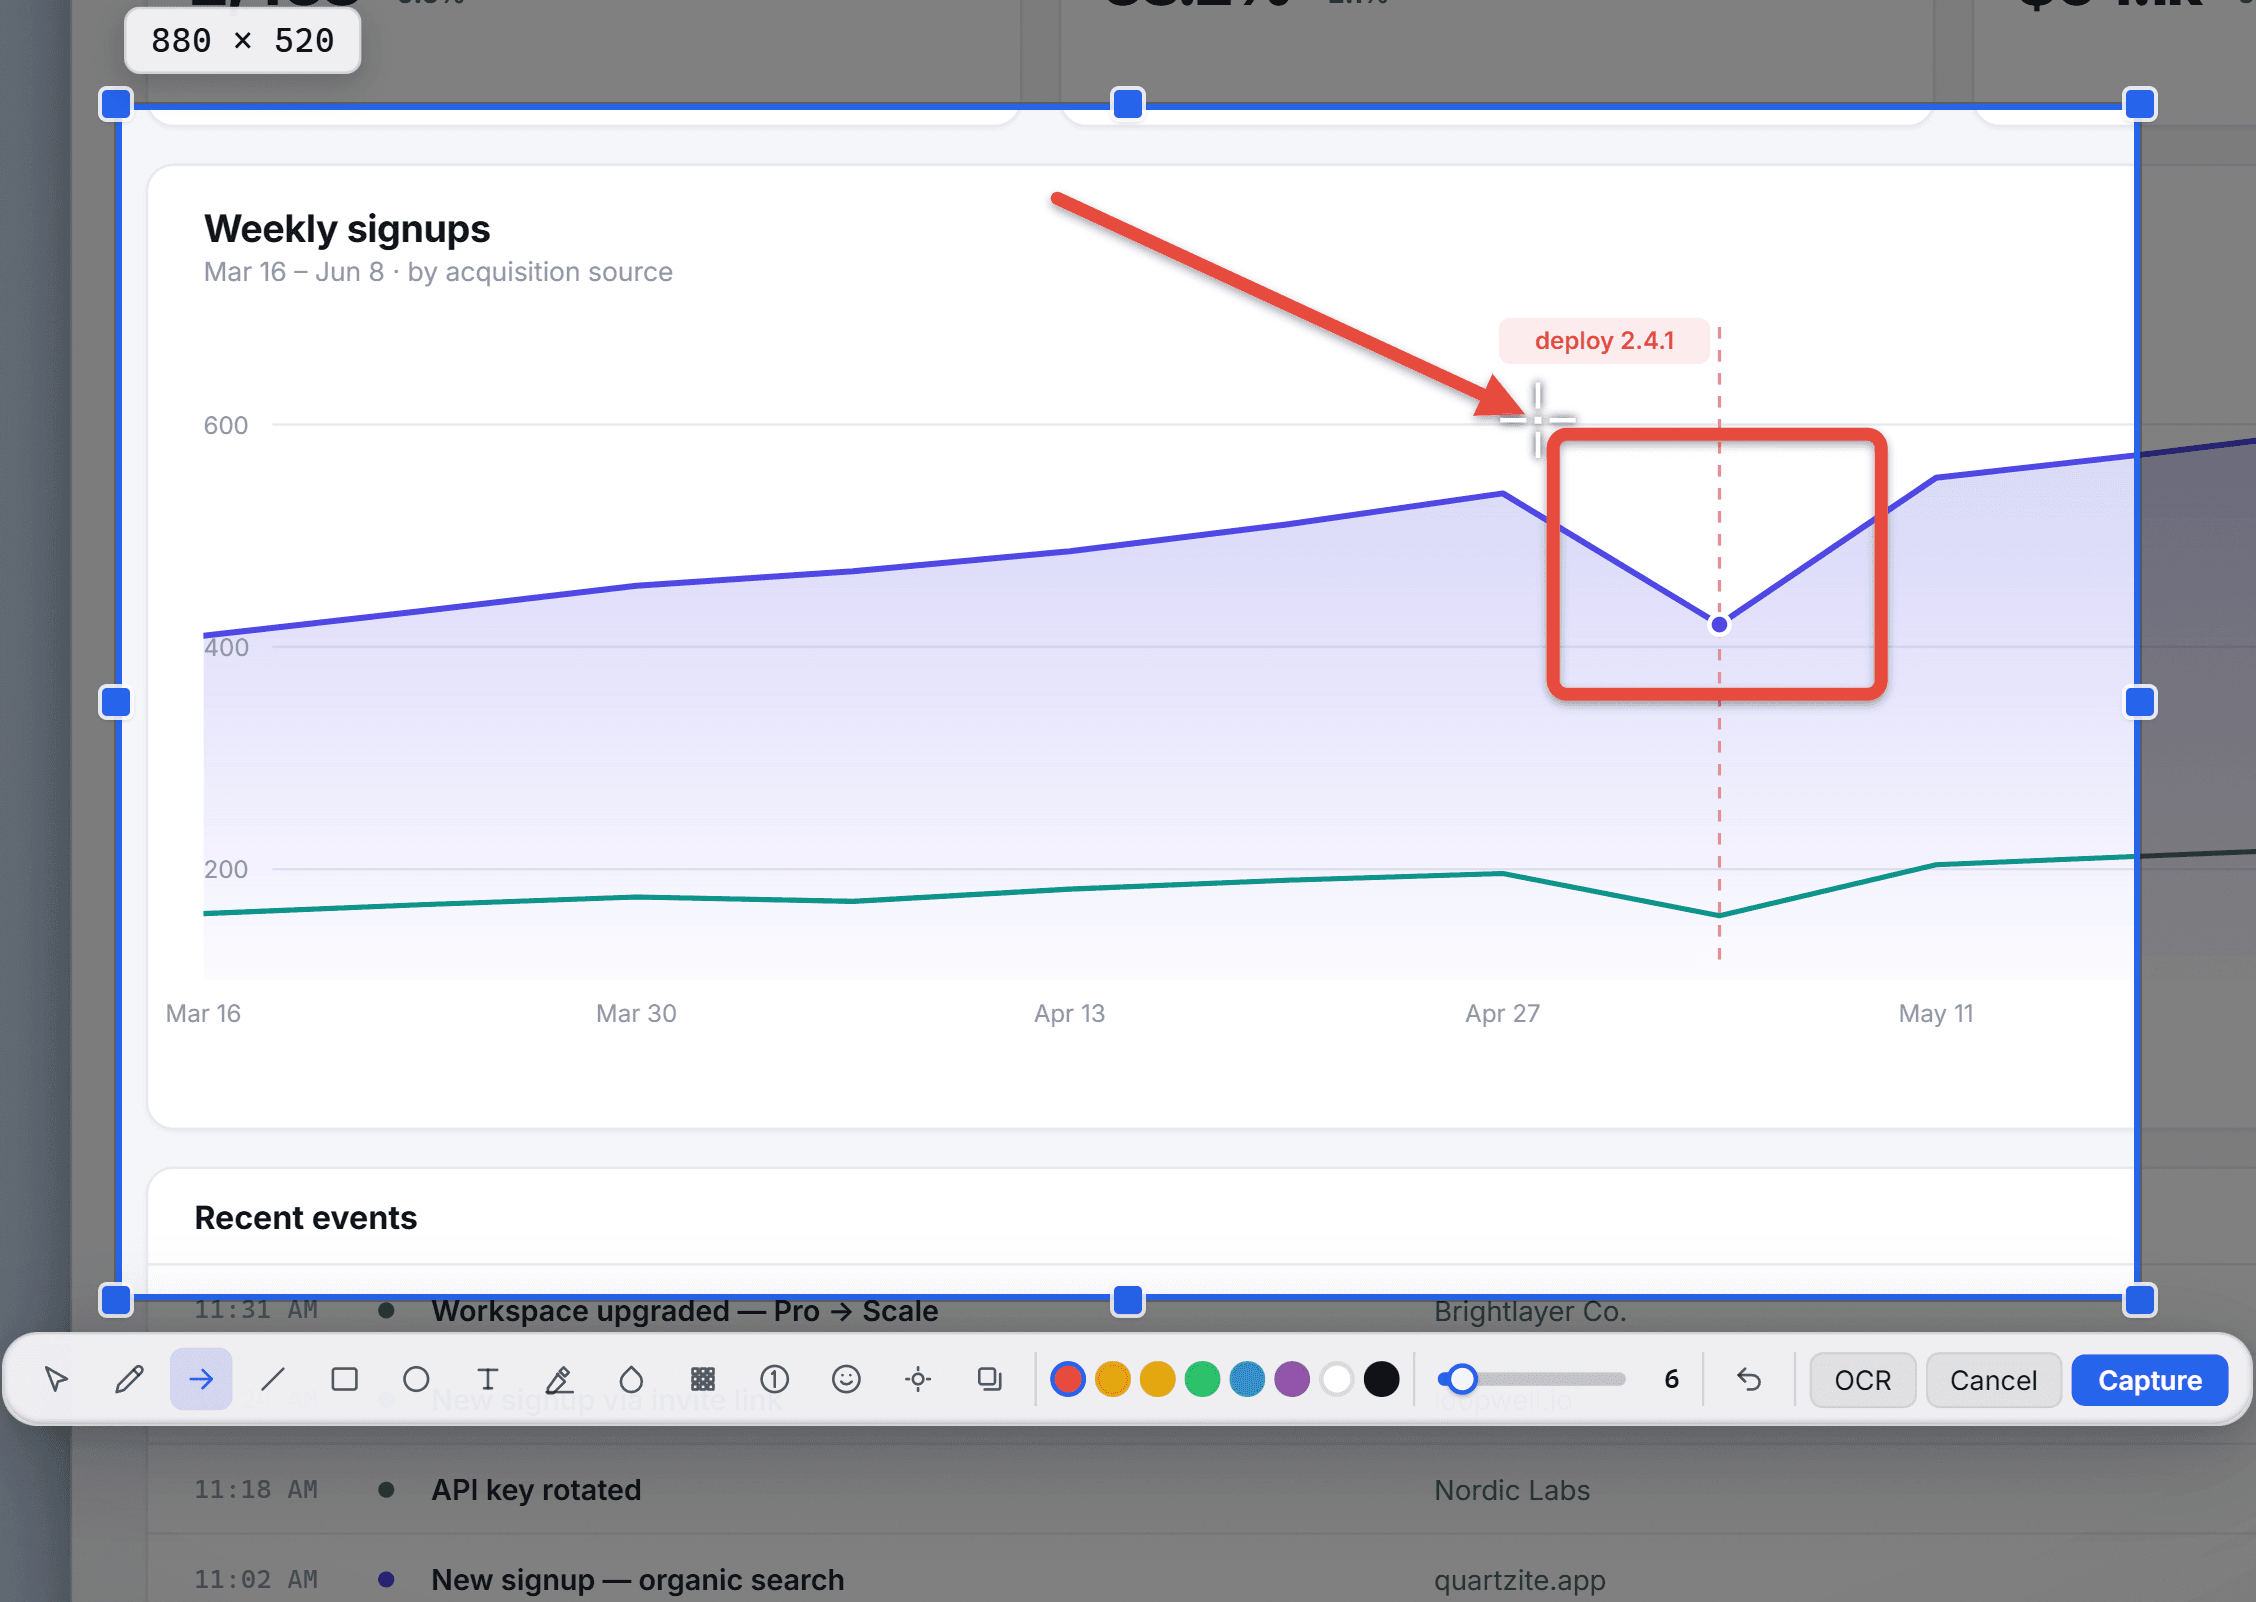Click the "Recent events" heading

point(305,1218)
